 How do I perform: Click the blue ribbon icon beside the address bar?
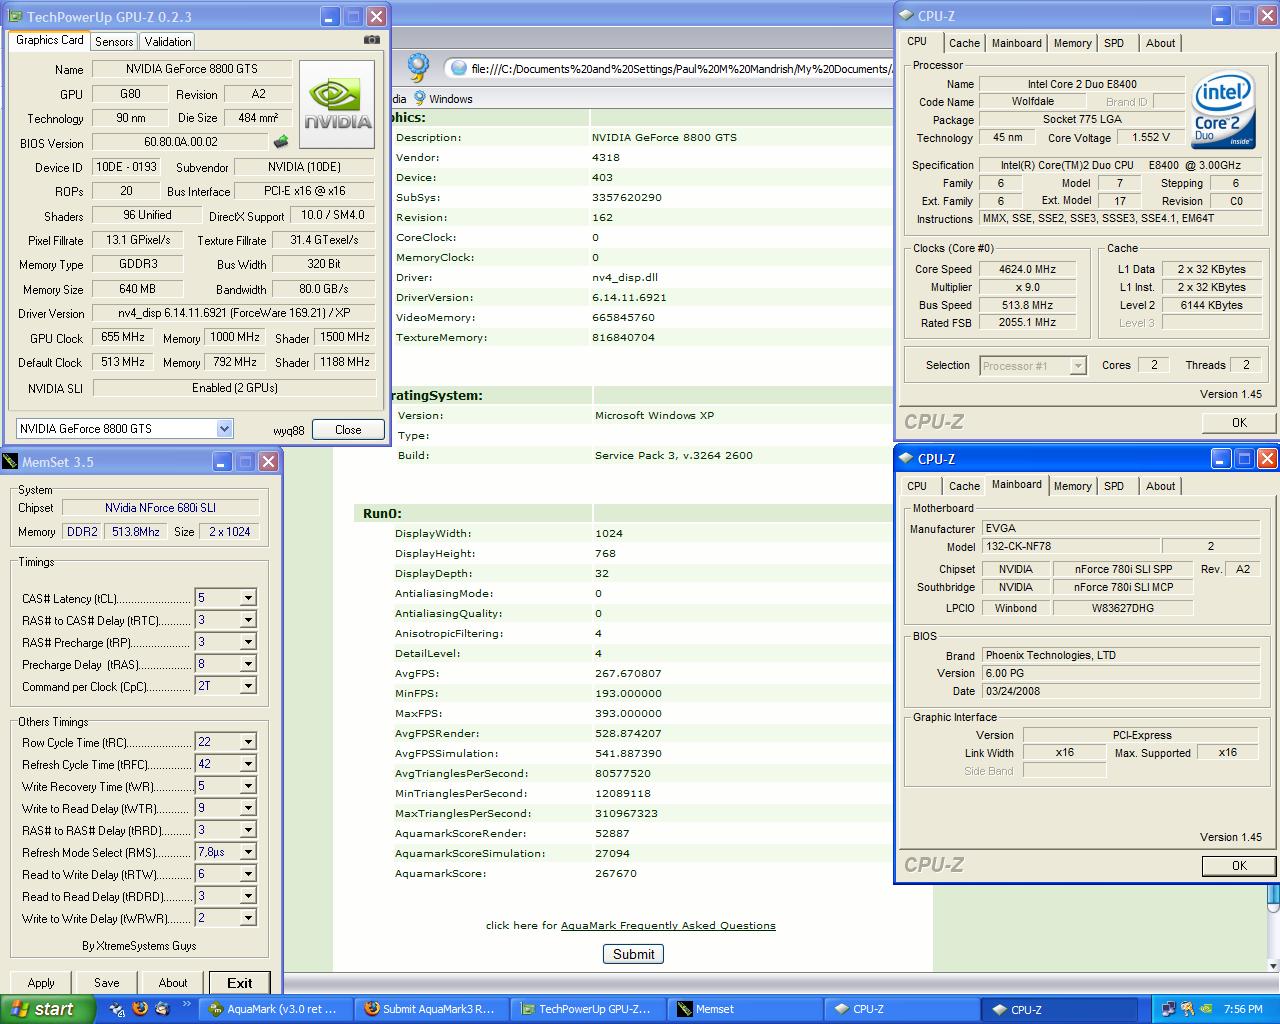tap(418, 67)
